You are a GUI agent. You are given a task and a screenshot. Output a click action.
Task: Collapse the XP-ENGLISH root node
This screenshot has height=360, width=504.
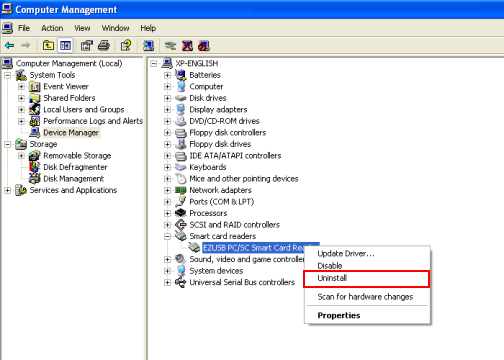click(x=154, y=64)
